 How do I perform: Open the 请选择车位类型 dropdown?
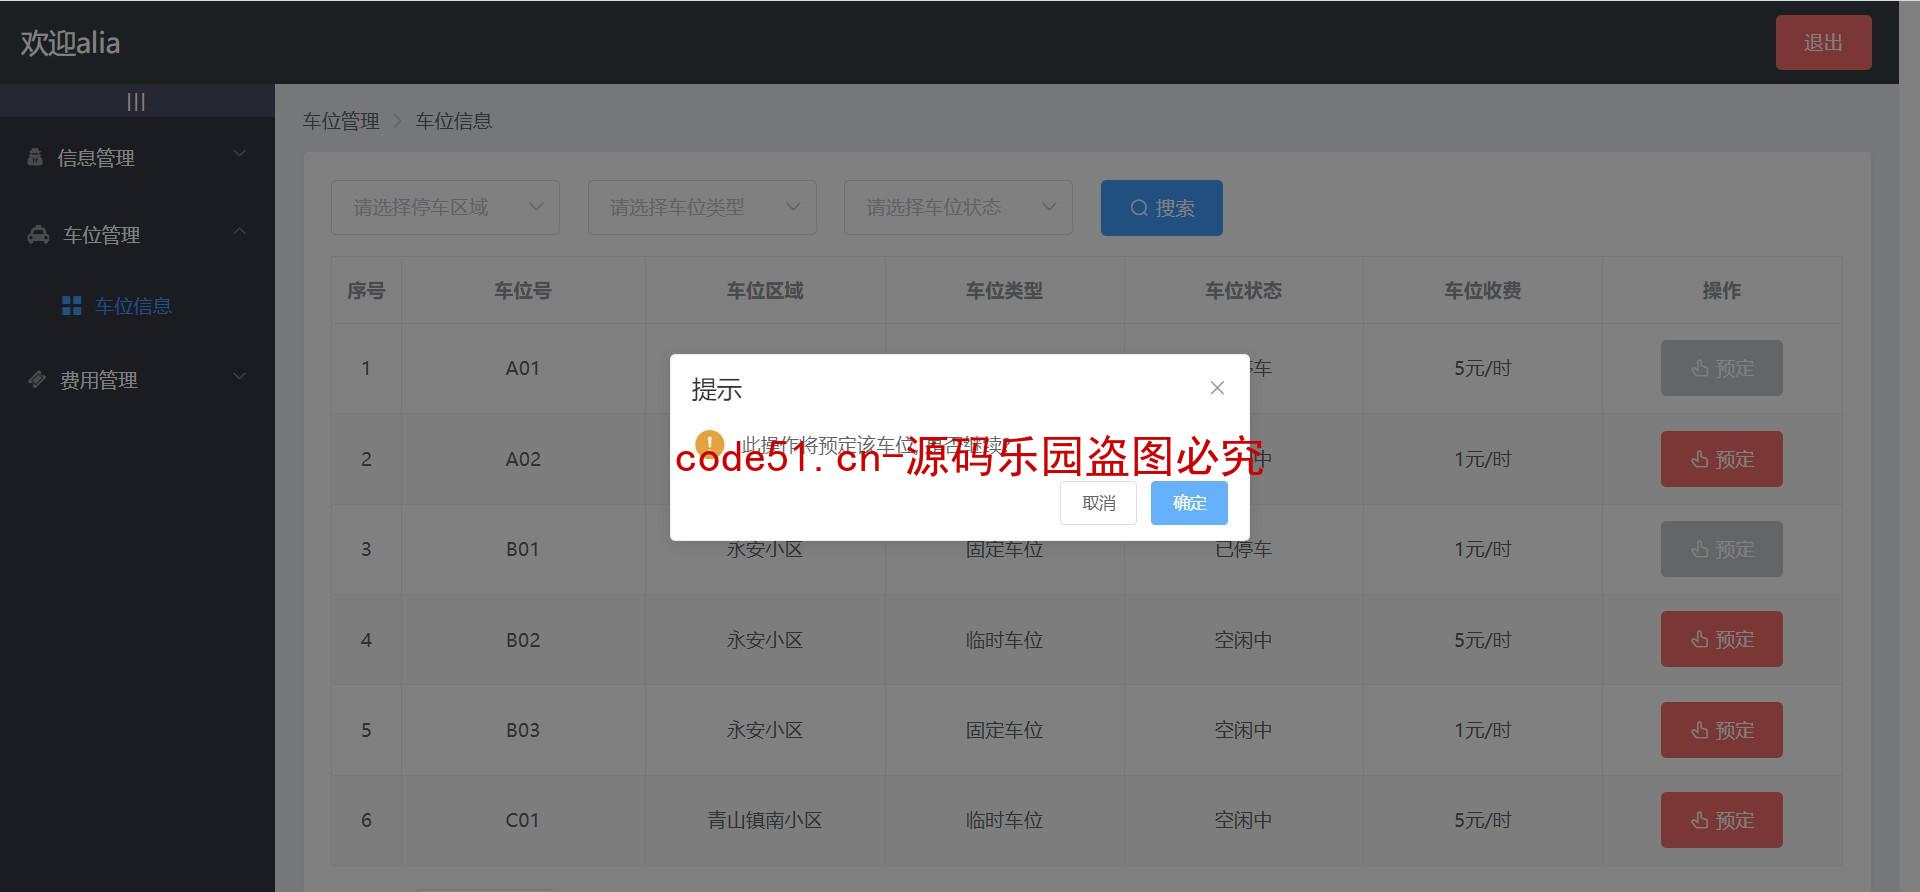coord(702,207)
